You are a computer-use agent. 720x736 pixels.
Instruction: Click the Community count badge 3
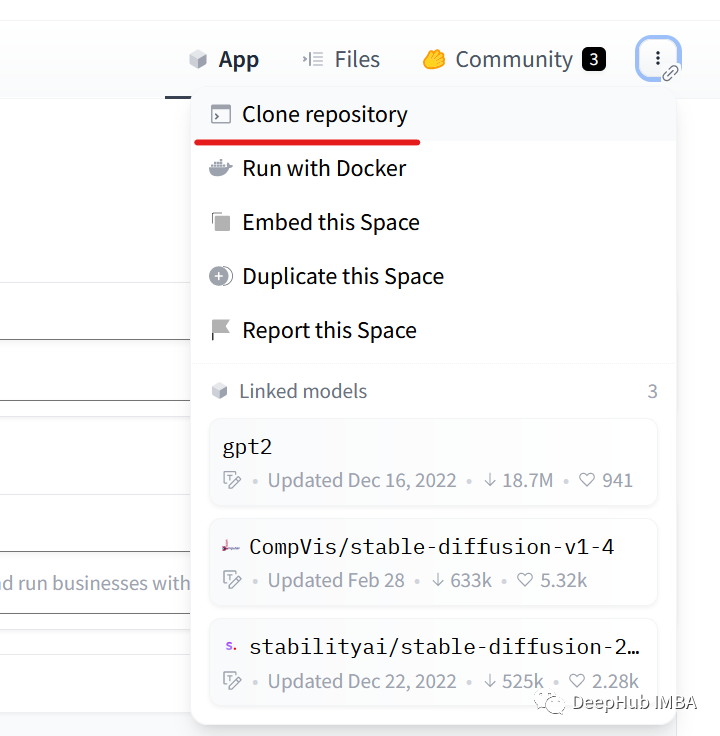click(594, 60)
